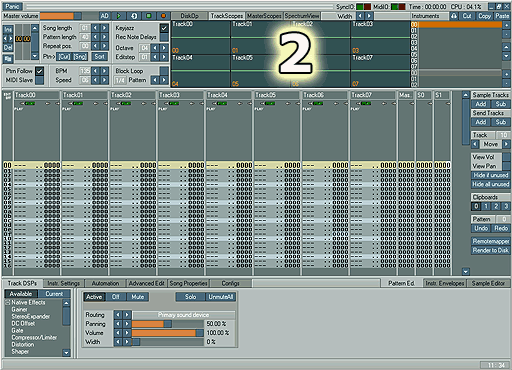Add a Send Track
Viewport: 512px width, 370px height.
coord(480,122)
